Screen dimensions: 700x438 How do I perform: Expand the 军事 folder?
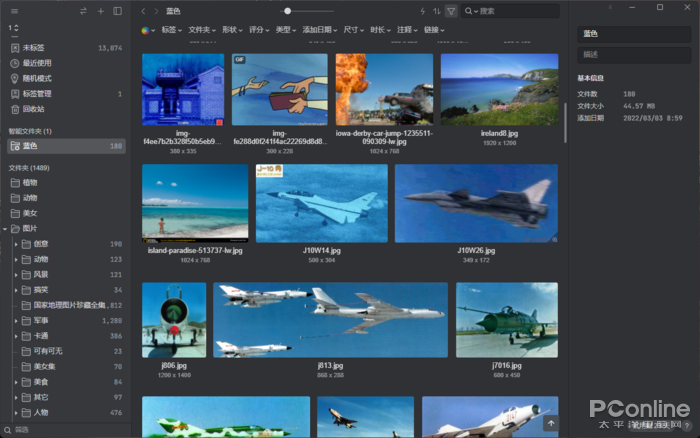tap(16, 320)
